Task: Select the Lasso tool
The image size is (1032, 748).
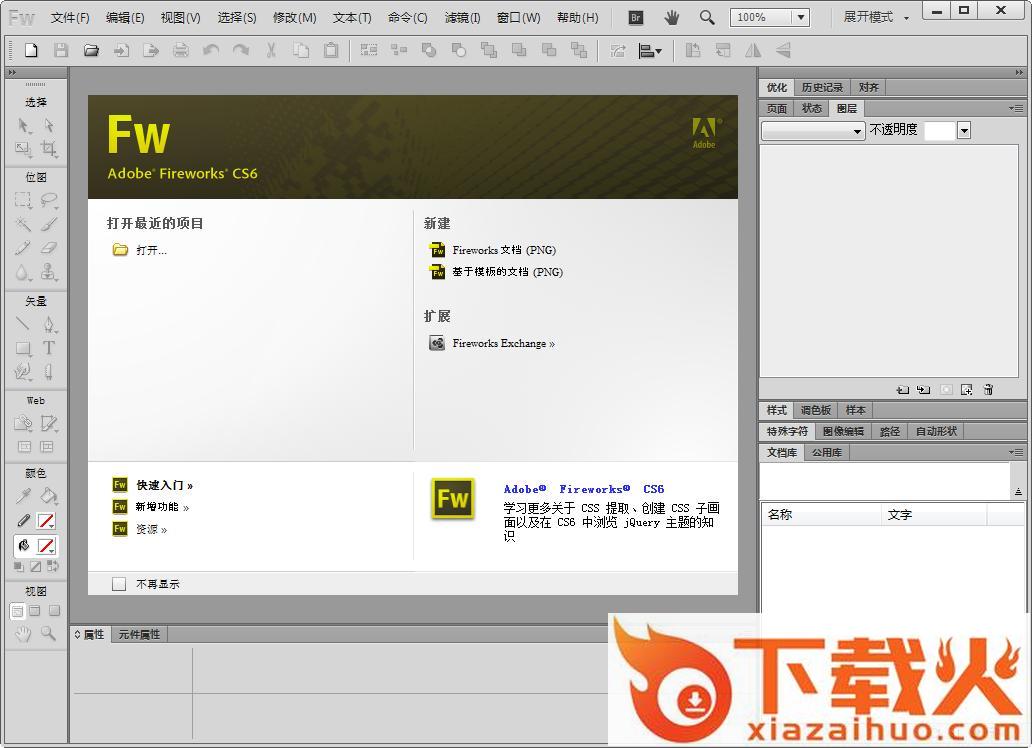Action: point(49,200)
